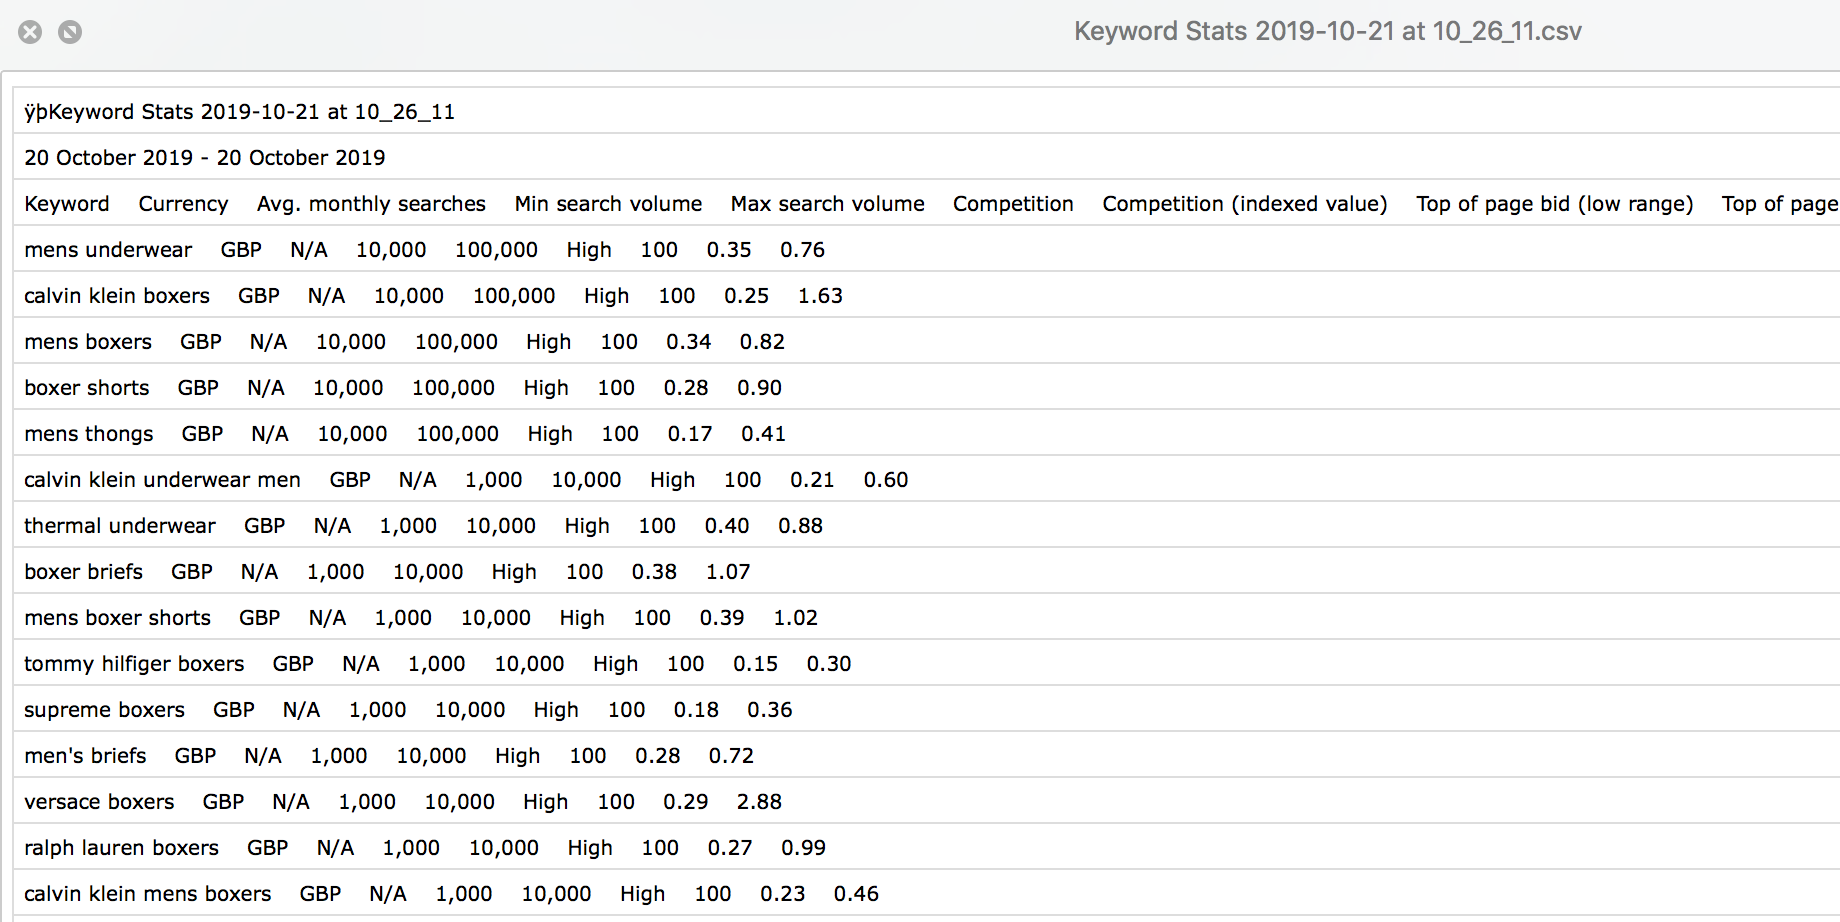Select the 'Avg. monthly searches' header

coord(371,204)
